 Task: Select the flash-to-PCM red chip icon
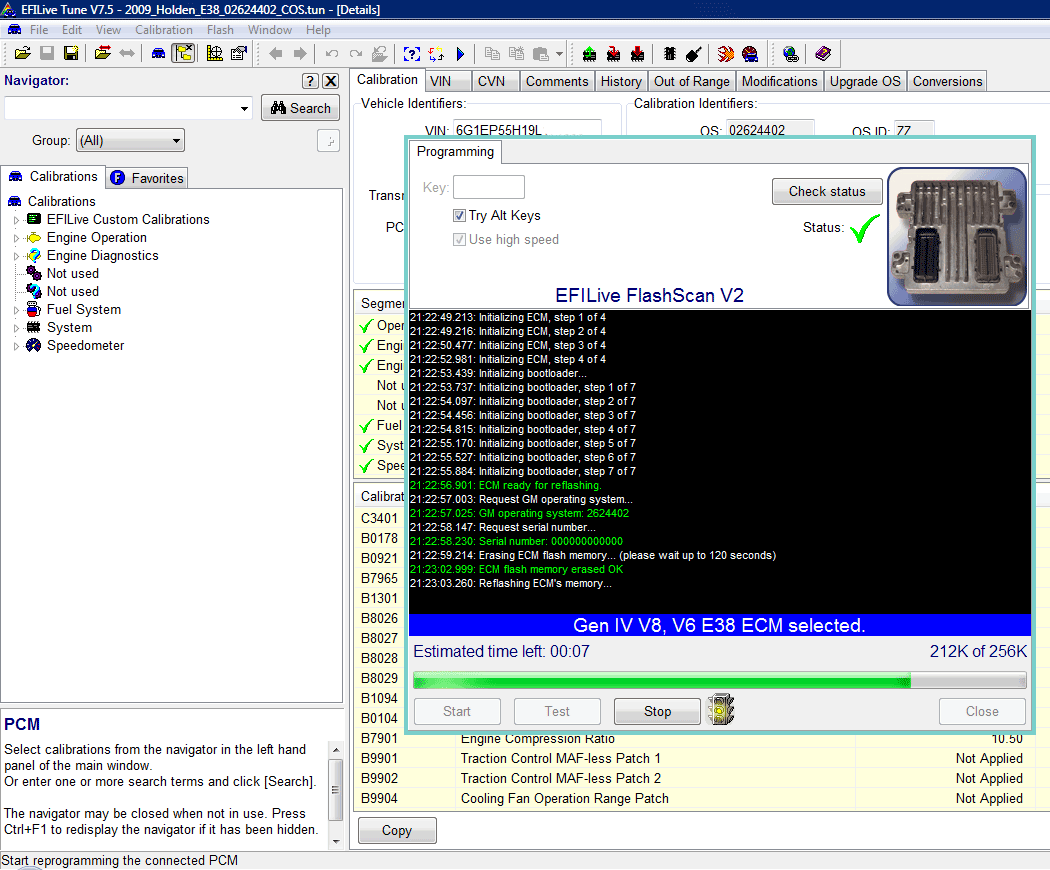(x=636, y=53)
